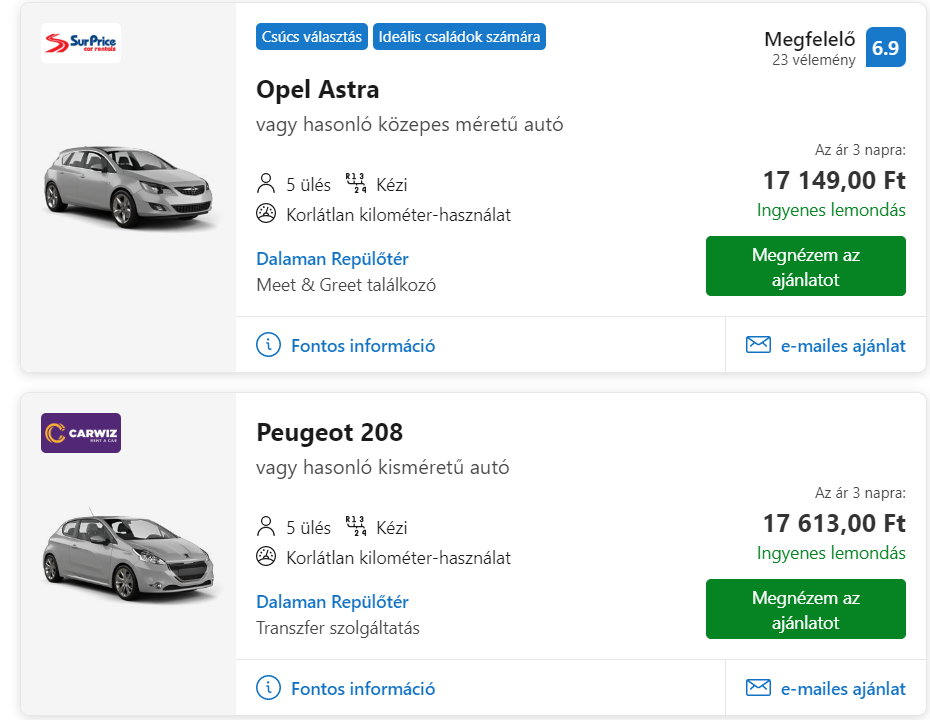View the Peugeot 208 offer via green button
Screen dimensions: 930x720
(805, 609)
